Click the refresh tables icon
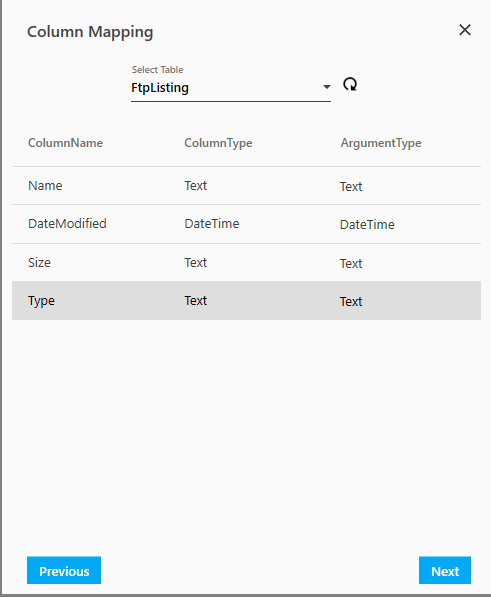491x597 pixels. (x=350, y=84)
